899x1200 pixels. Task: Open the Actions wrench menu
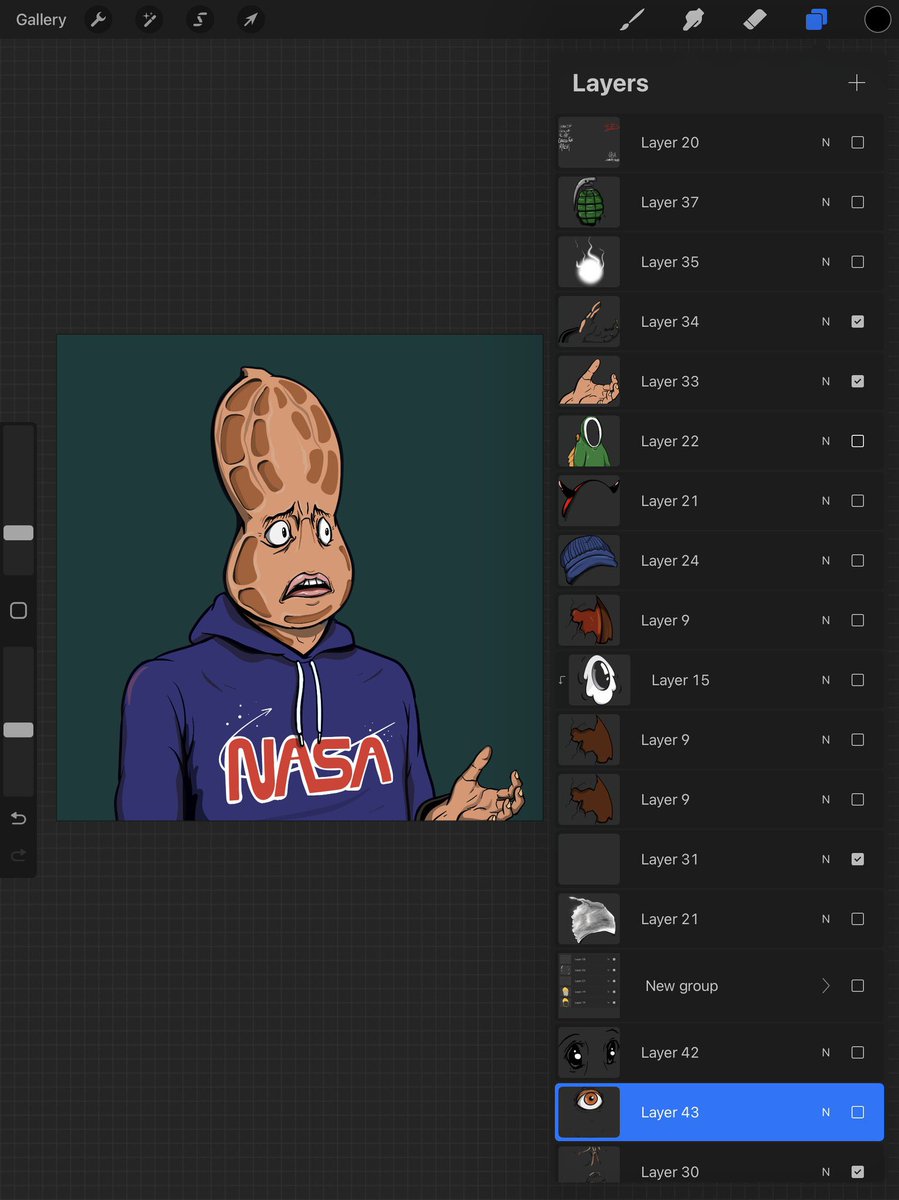(98, 19)
